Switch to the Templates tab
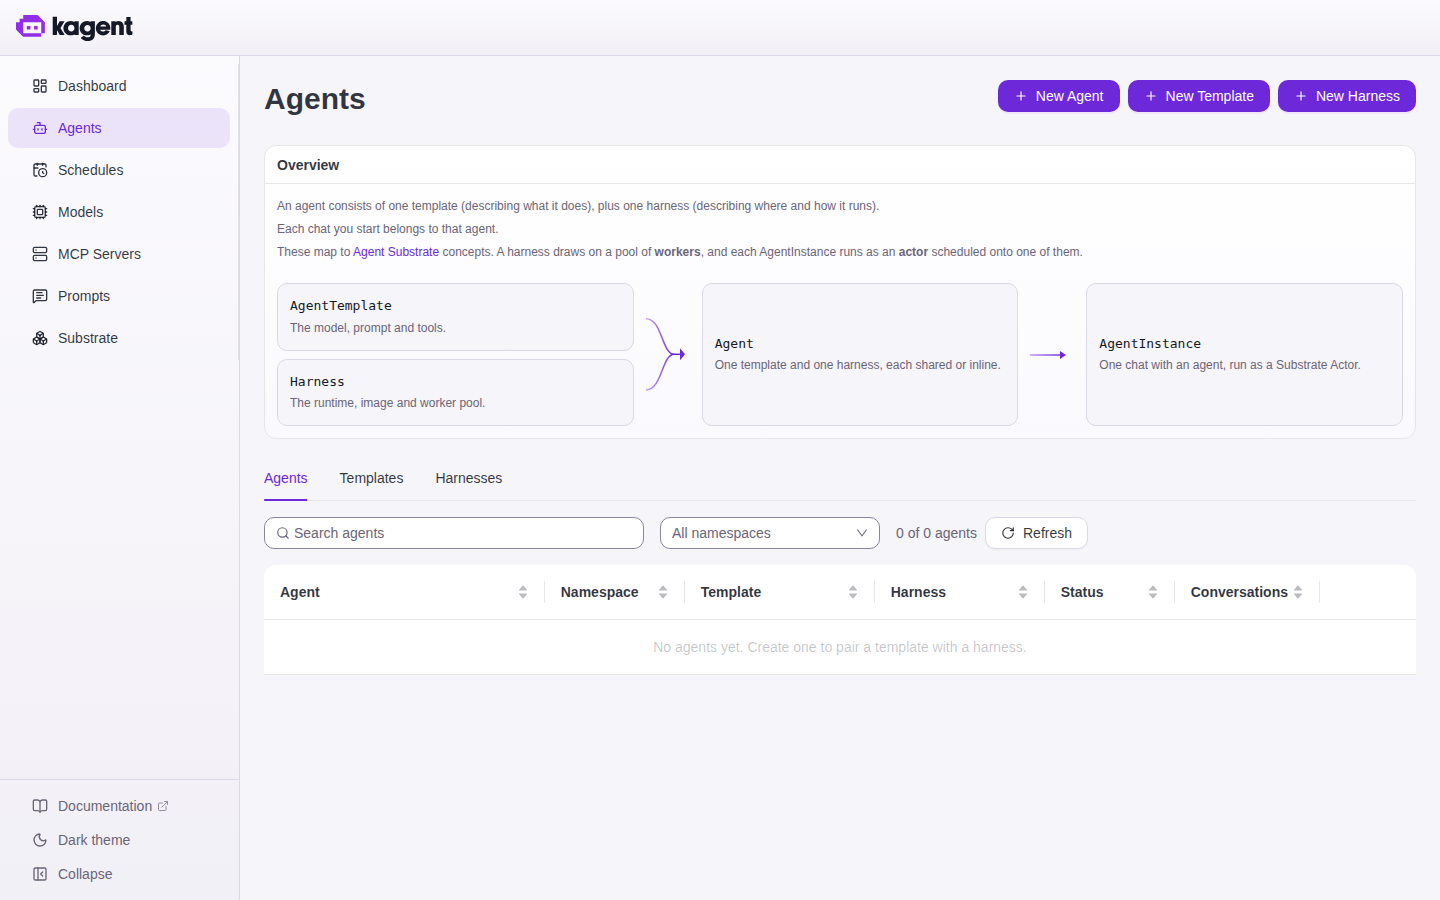The width and height of the screenshot is (1440, 900). pyautogui.click(x=371, y=478)
